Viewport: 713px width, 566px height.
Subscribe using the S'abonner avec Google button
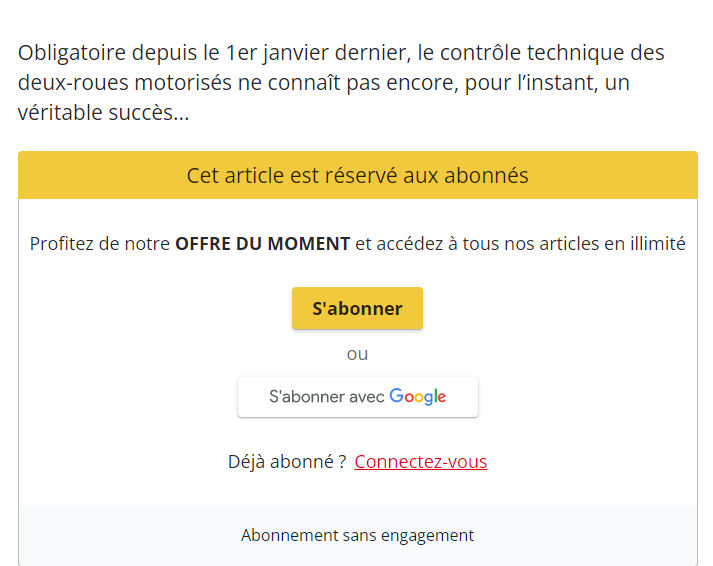click(357, 396)
